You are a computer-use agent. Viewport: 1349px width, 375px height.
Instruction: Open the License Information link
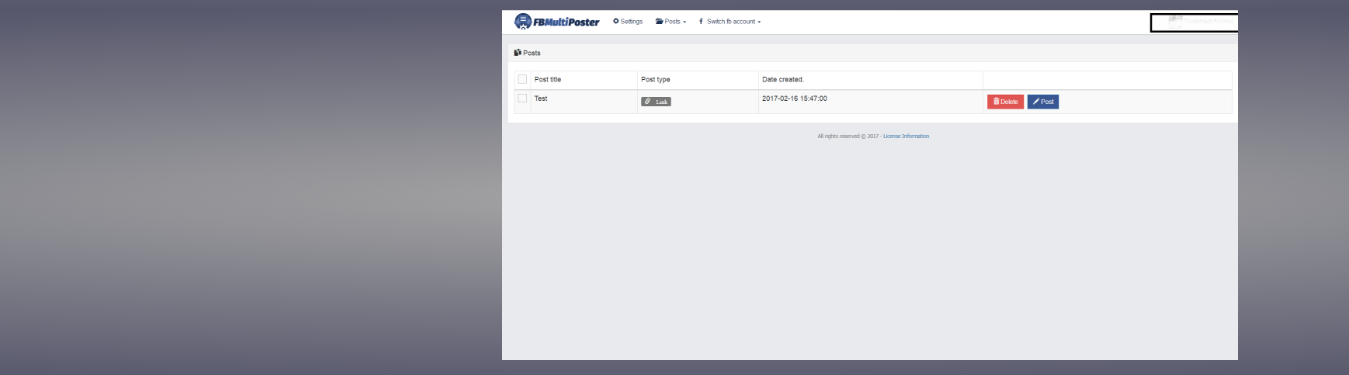click(x=906, y=136)
